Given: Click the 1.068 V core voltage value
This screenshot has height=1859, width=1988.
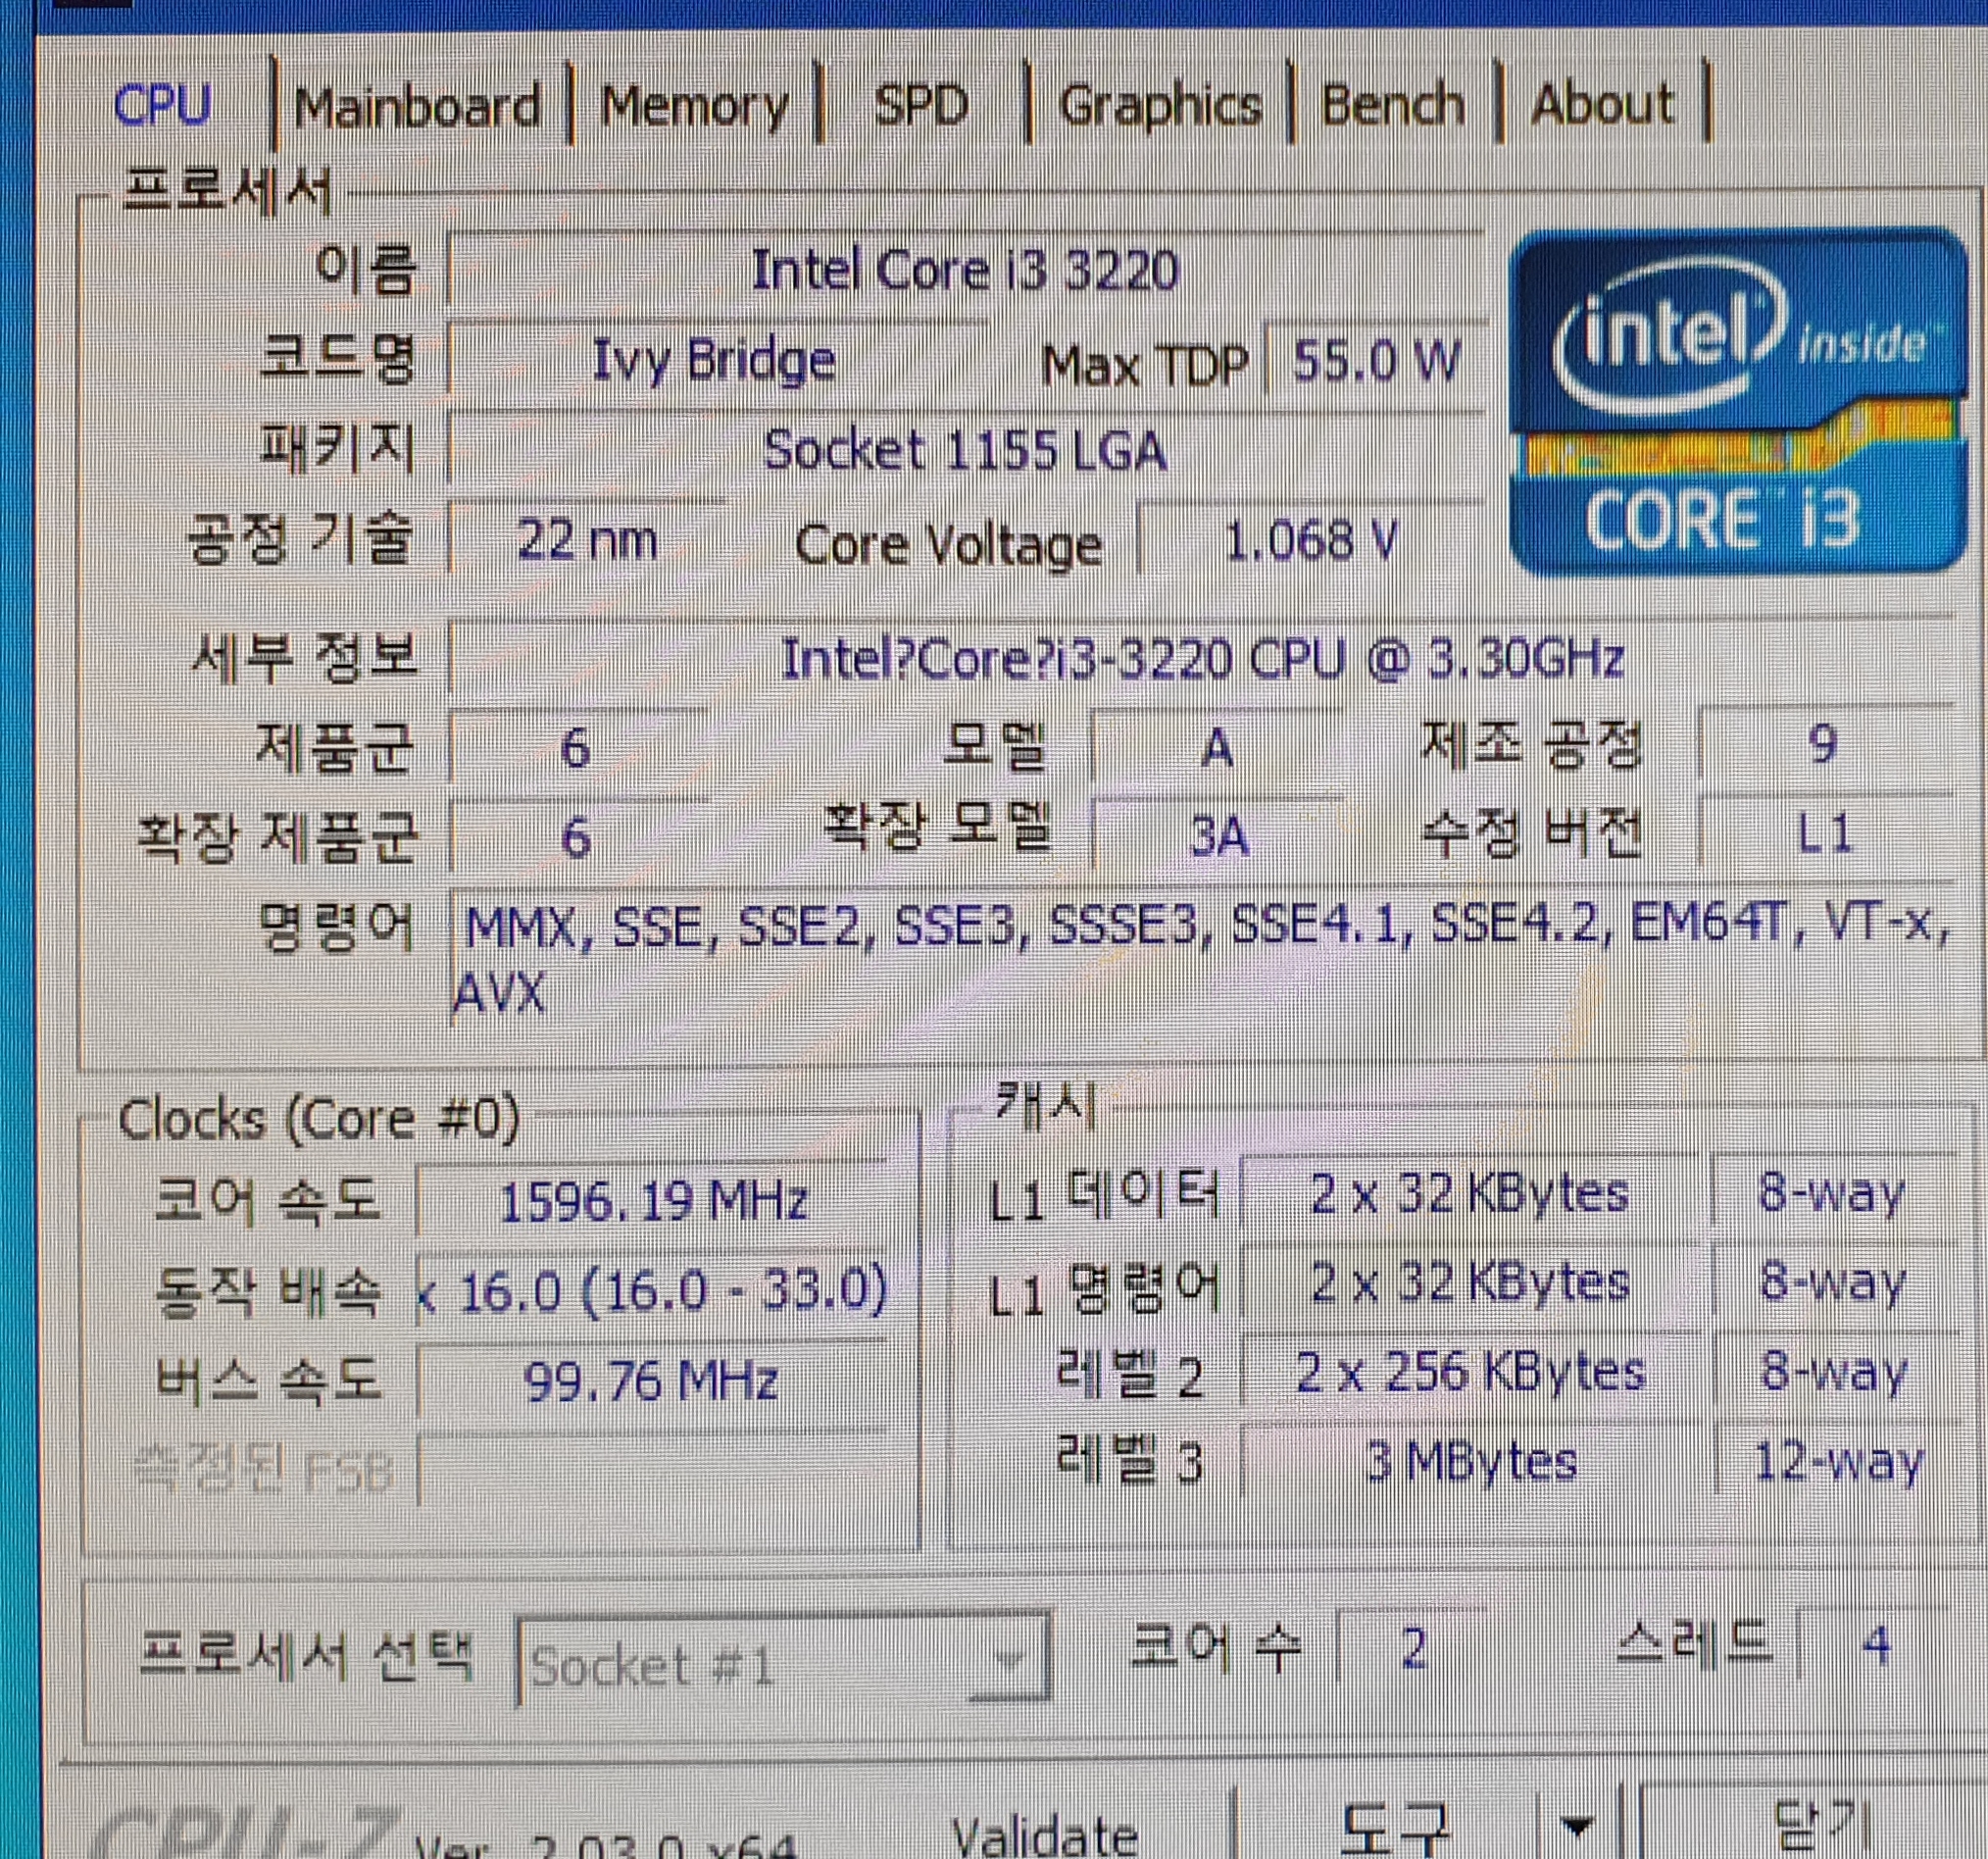Looking at the screenshot, I should pos(1310,542).
